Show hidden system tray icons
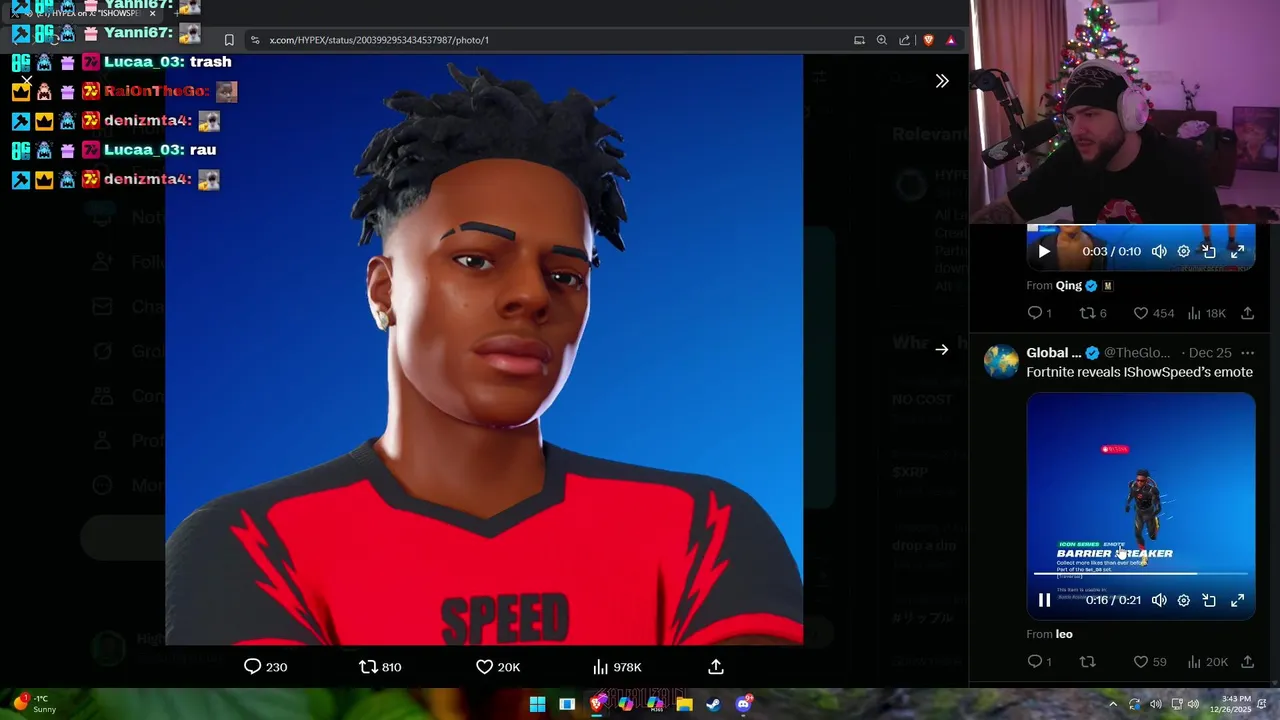 pyautogui.click(x=1113, y=704)
